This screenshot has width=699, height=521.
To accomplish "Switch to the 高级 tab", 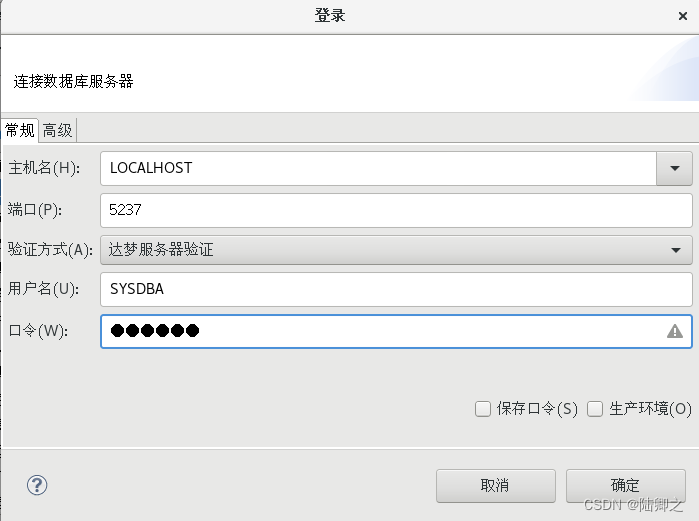I will coord(58,131).
